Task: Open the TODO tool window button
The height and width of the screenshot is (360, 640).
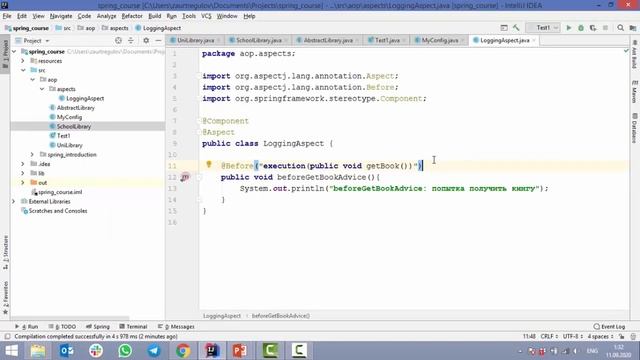Action: click(62, 327)
